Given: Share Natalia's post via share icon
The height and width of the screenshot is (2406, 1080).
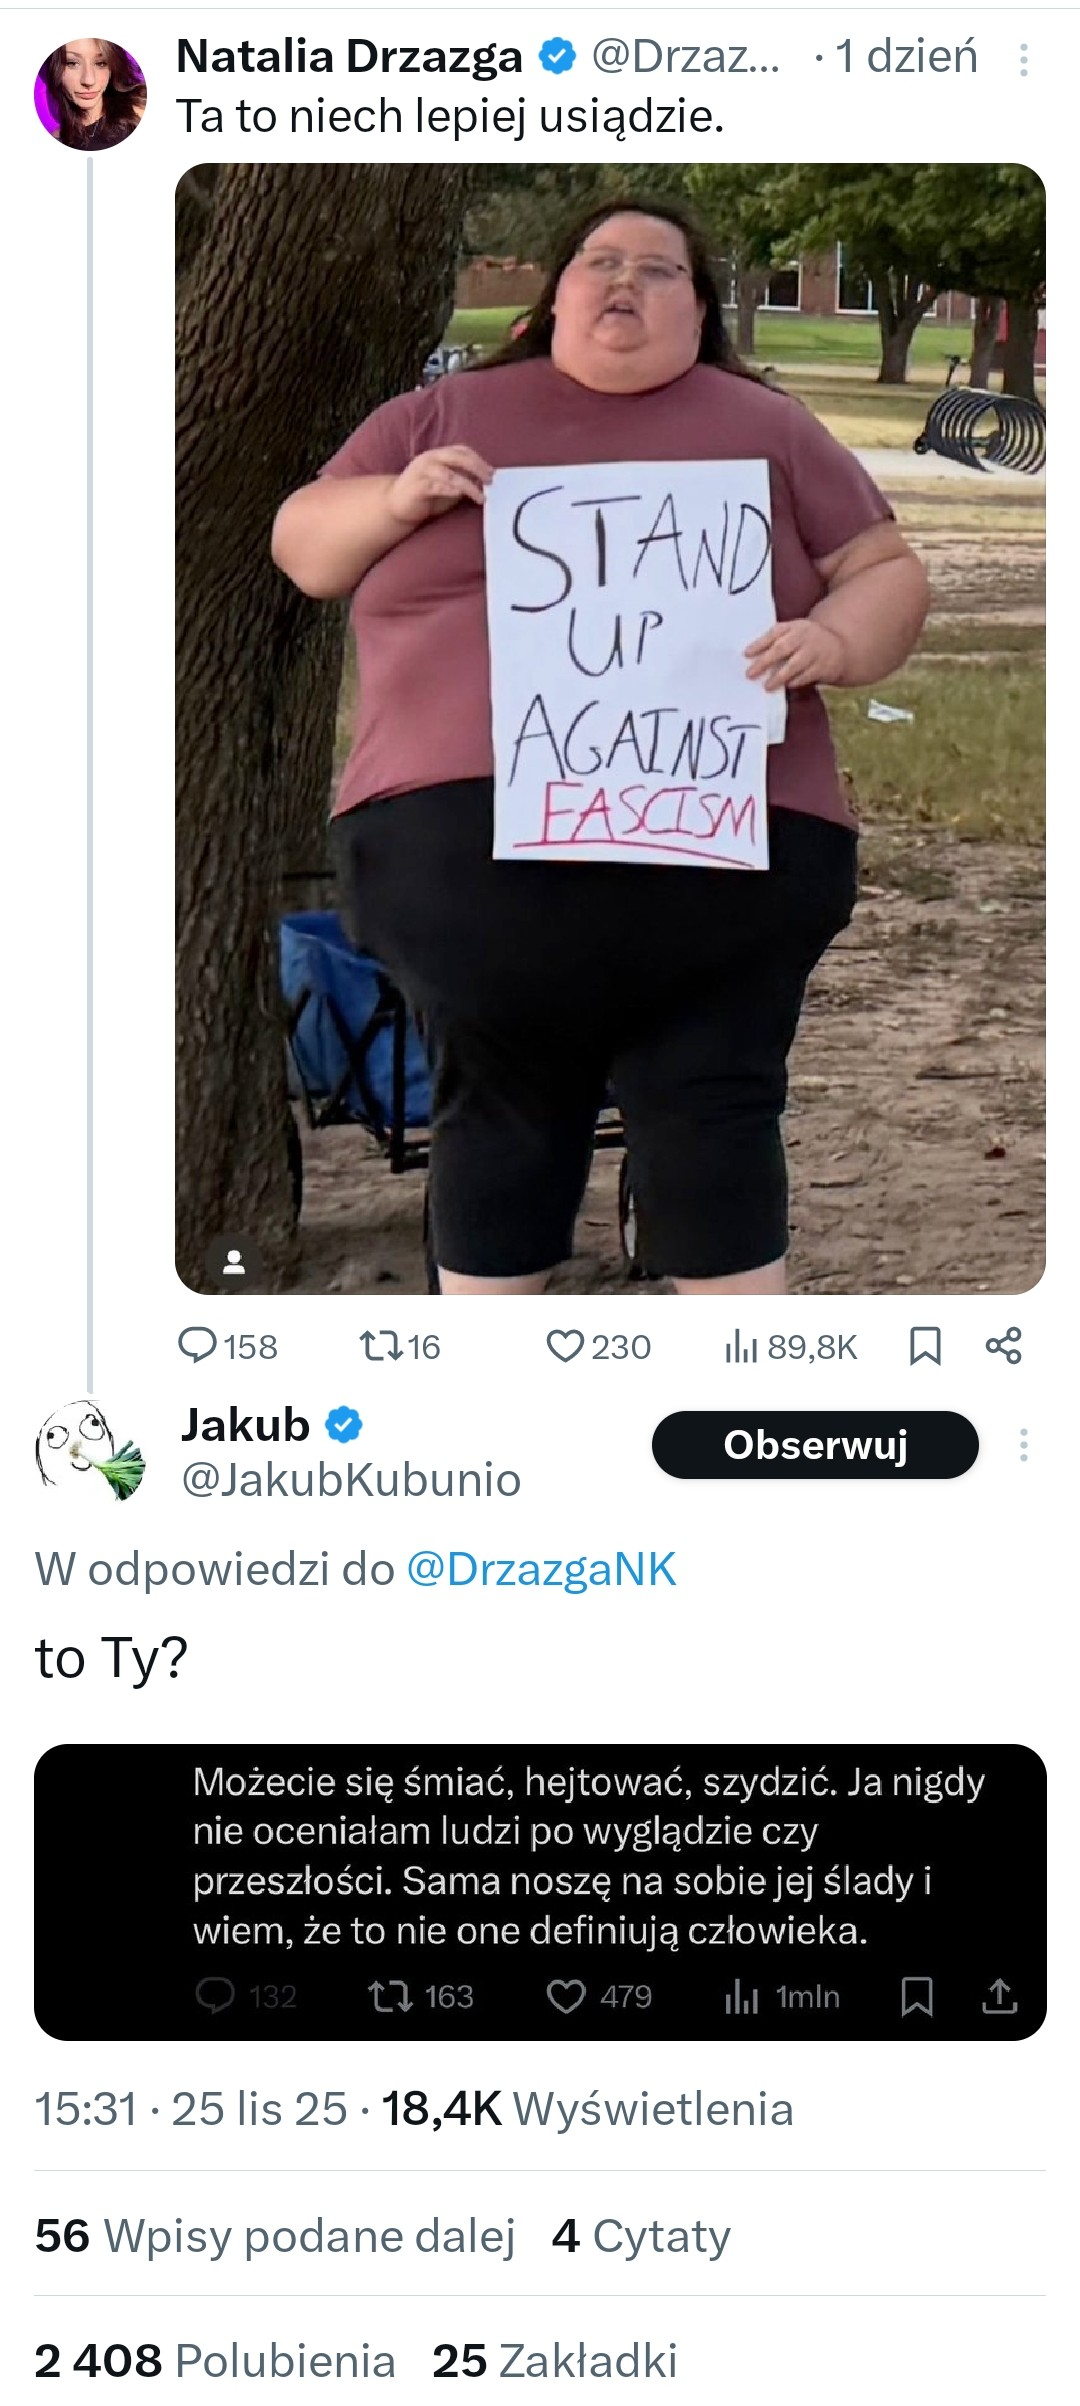Looking at the screenshot, I should [x=1004, y=1346].
